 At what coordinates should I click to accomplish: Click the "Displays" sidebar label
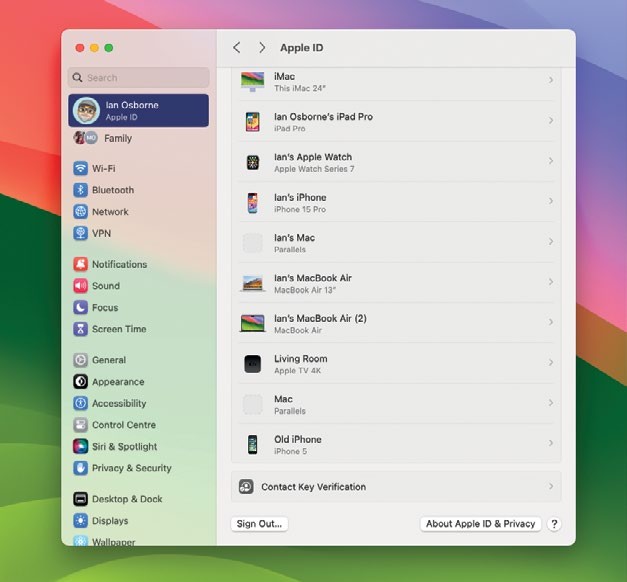(110, 521)
